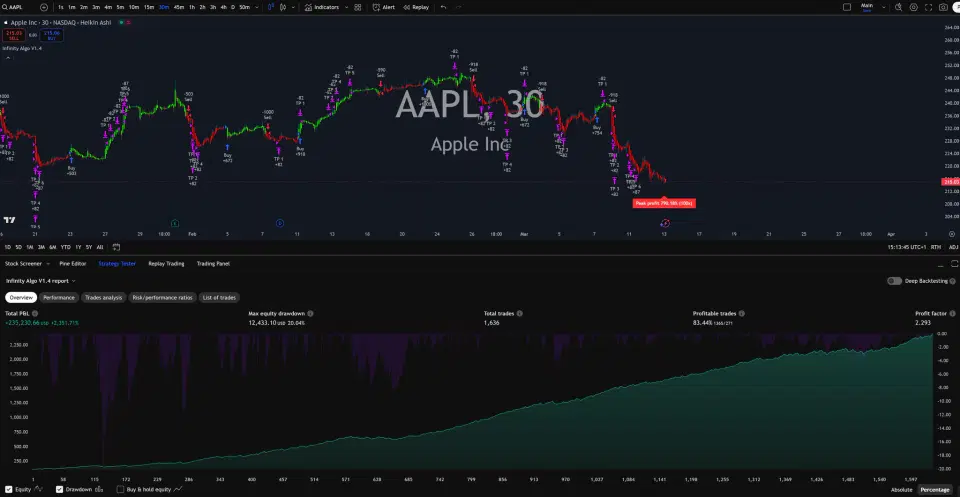Uncheck the Equity checkbox

[x=9, y=490]
